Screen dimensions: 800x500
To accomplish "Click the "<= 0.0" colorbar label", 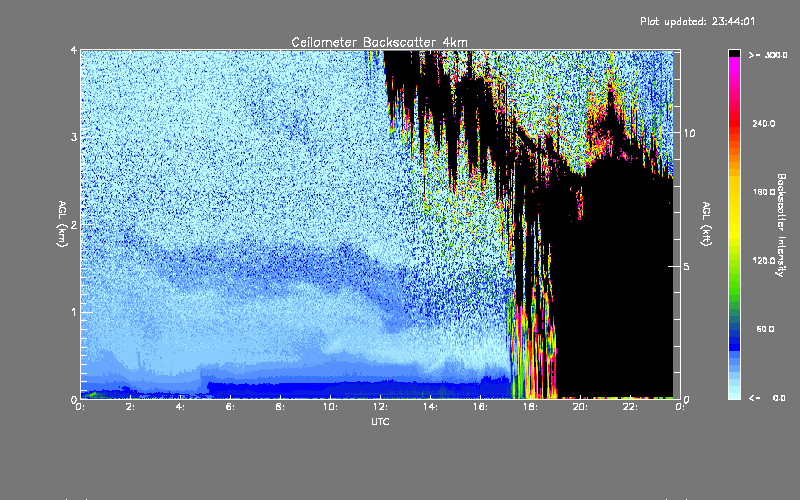I will (x=768, y=398).
